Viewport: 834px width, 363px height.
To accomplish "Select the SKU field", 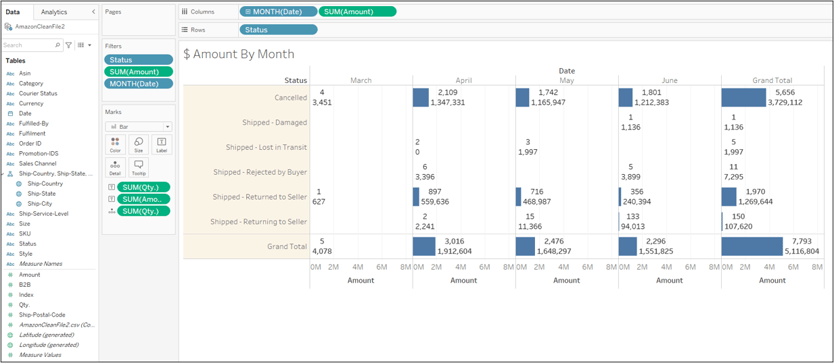I will [x=24, y=234].
